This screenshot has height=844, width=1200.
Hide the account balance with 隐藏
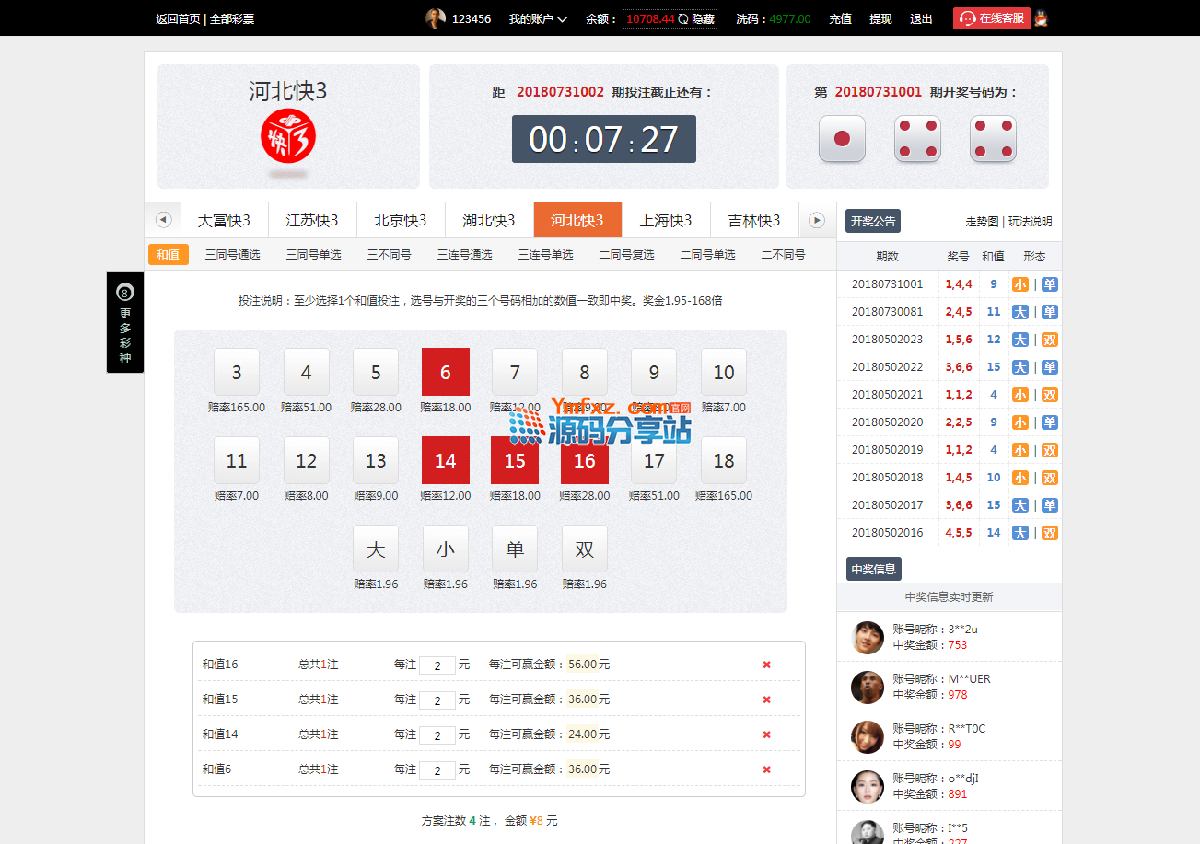(703, 19)
